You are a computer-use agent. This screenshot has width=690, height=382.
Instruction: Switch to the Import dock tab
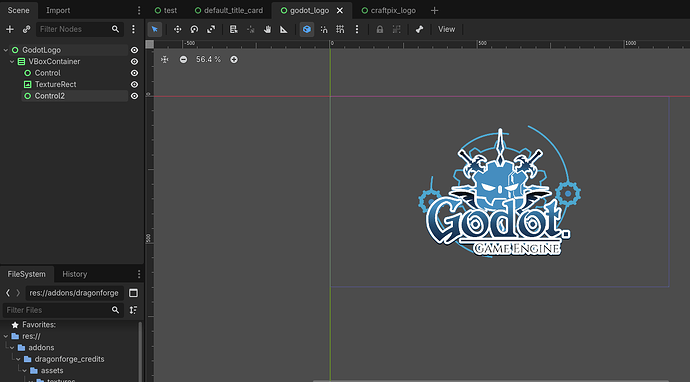click(x=58, y=10)
